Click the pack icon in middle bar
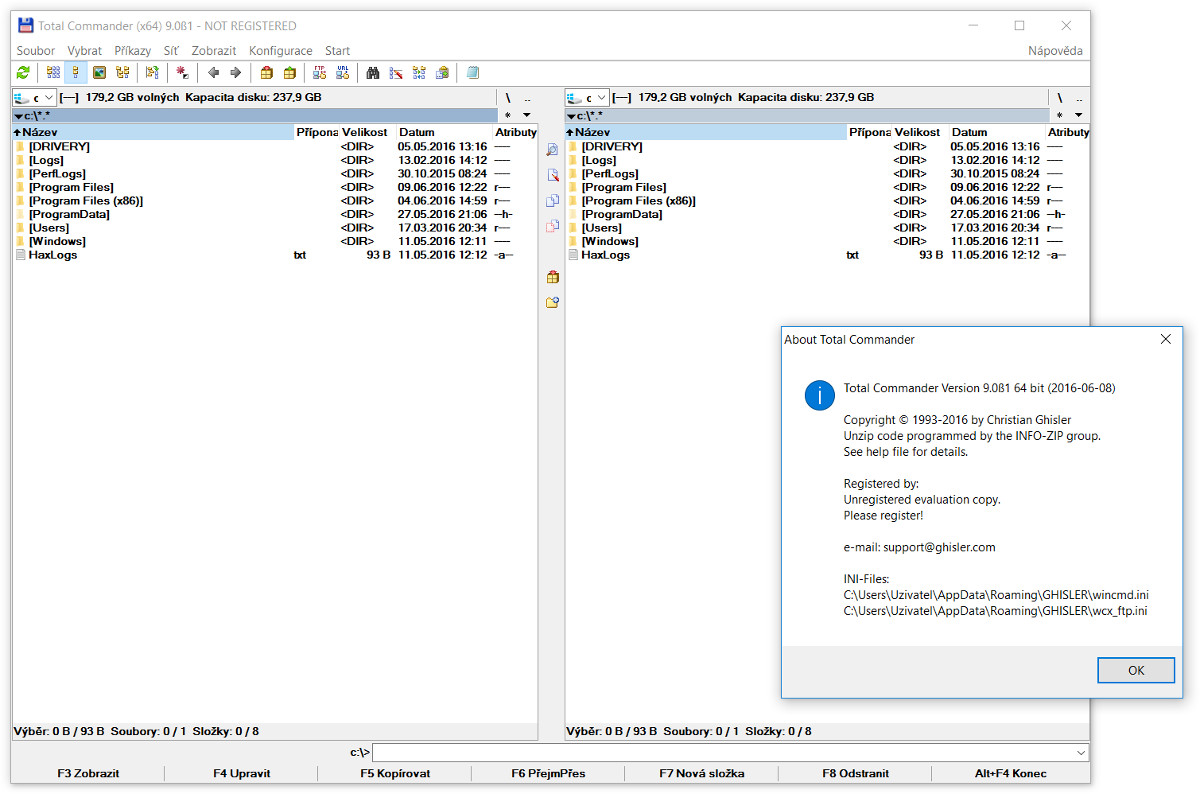Screen dimensions: 1200x794 552,277
